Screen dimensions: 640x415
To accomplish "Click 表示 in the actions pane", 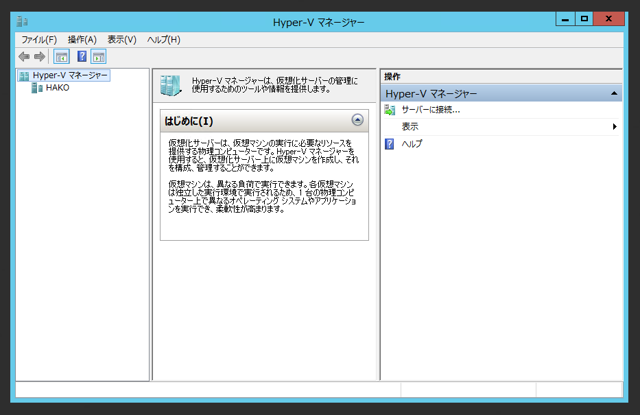I will tap(410, 126).
